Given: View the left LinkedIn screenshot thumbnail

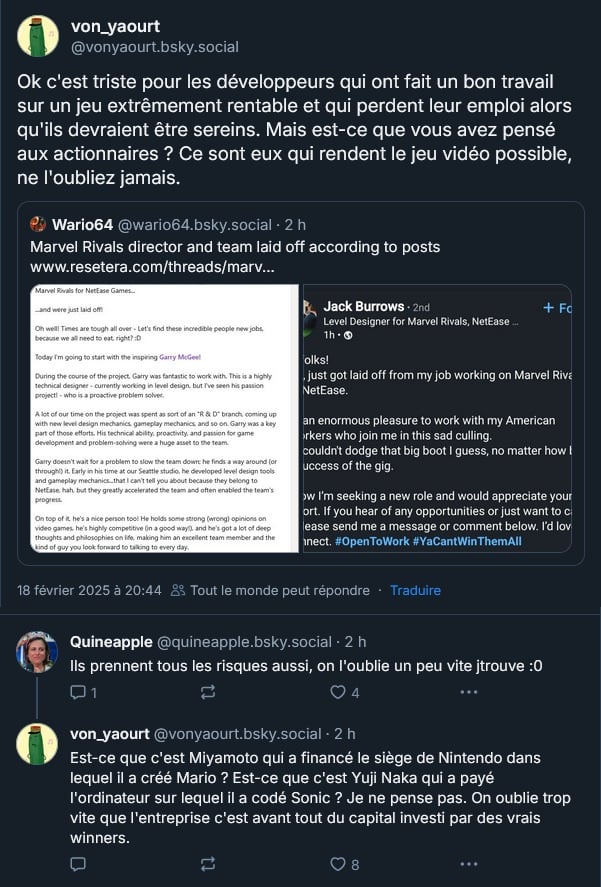Looking at the screenshot, I should coord(164,418).
